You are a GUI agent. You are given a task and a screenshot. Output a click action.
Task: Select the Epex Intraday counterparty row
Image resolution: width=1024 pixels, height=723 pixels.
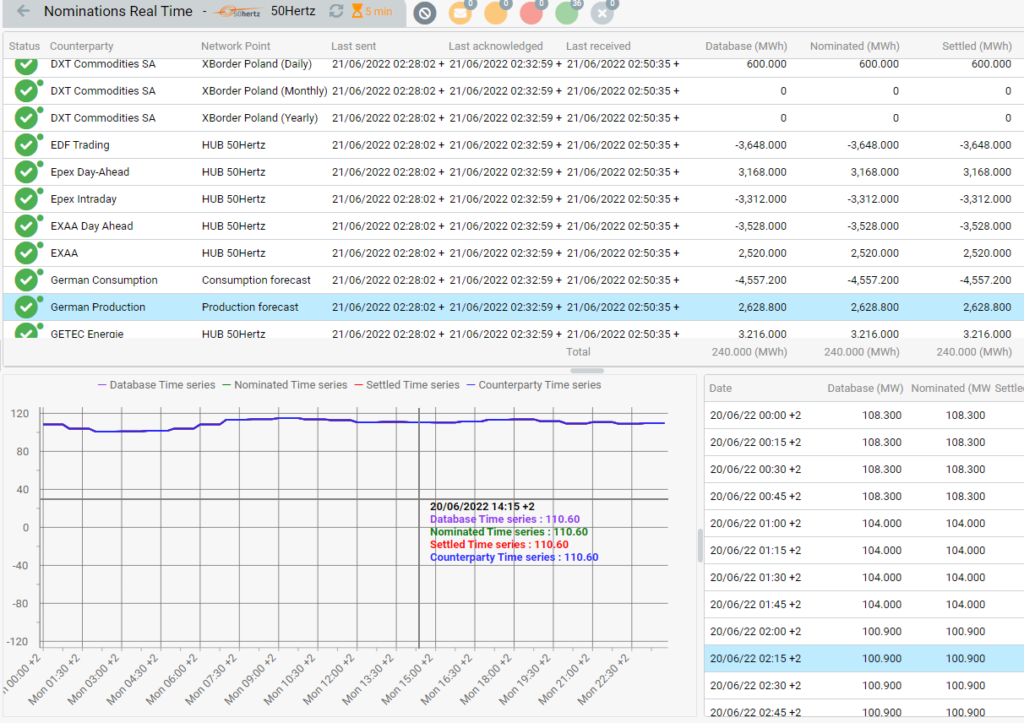pyautogui.click(x=83, y=199)
